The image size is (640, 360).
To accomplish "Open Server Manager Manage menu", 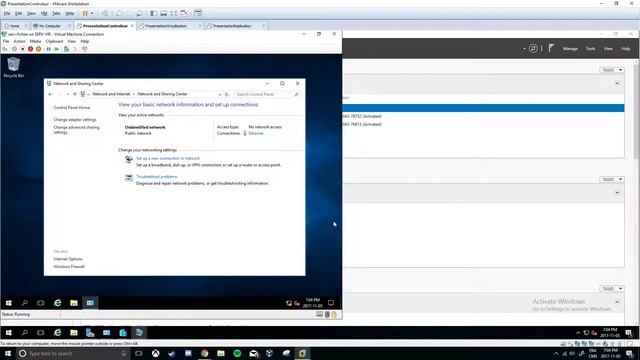I will (570, 49).
